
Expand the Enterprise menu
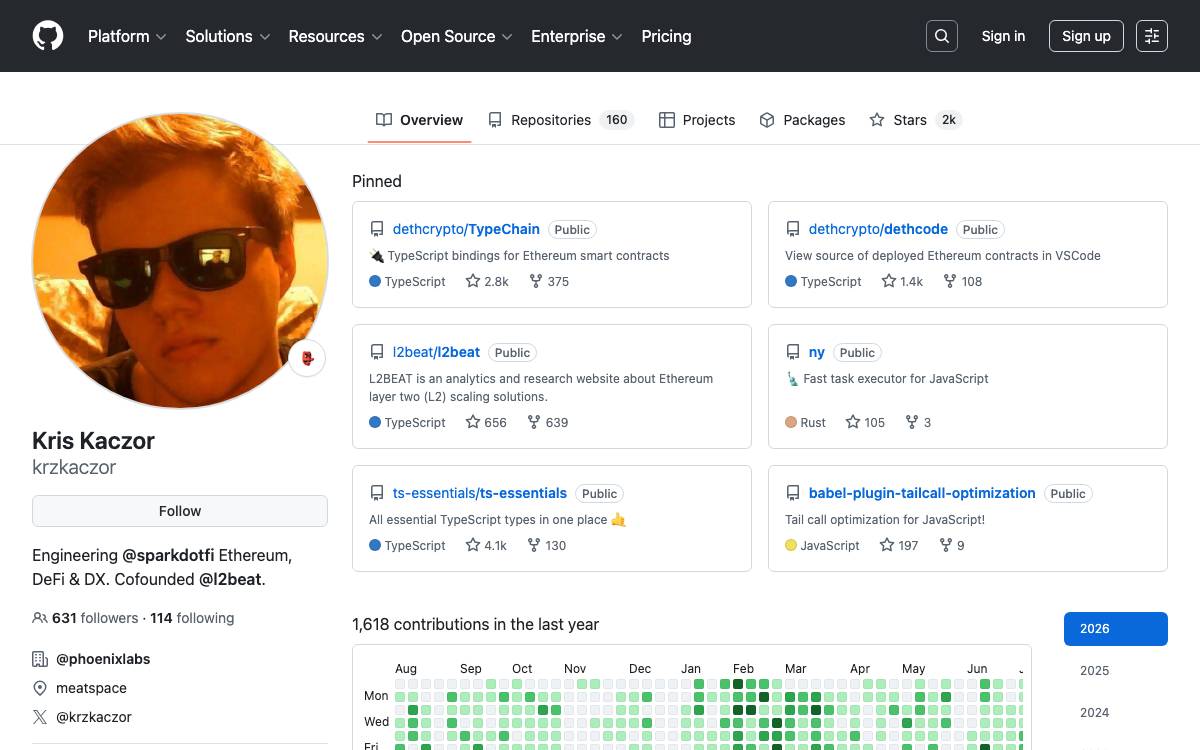(x=577, y=36)
